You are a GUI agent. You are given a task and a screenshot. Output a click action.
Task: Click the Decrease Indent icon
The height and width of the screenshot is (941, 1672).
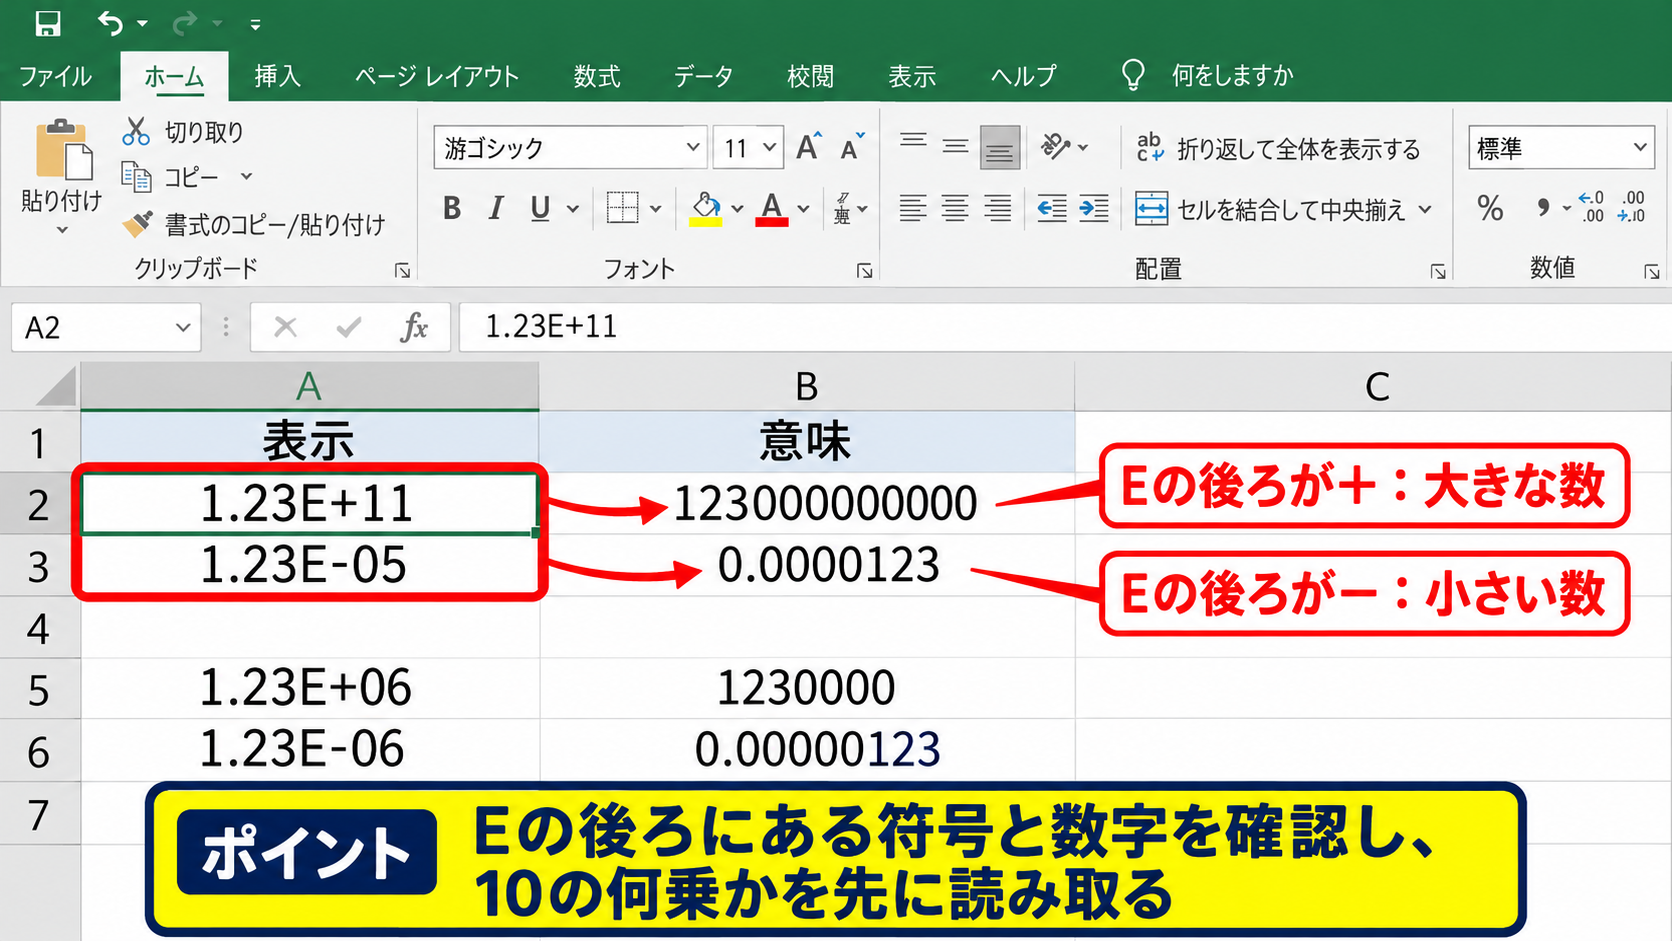tap(1051, 208)
